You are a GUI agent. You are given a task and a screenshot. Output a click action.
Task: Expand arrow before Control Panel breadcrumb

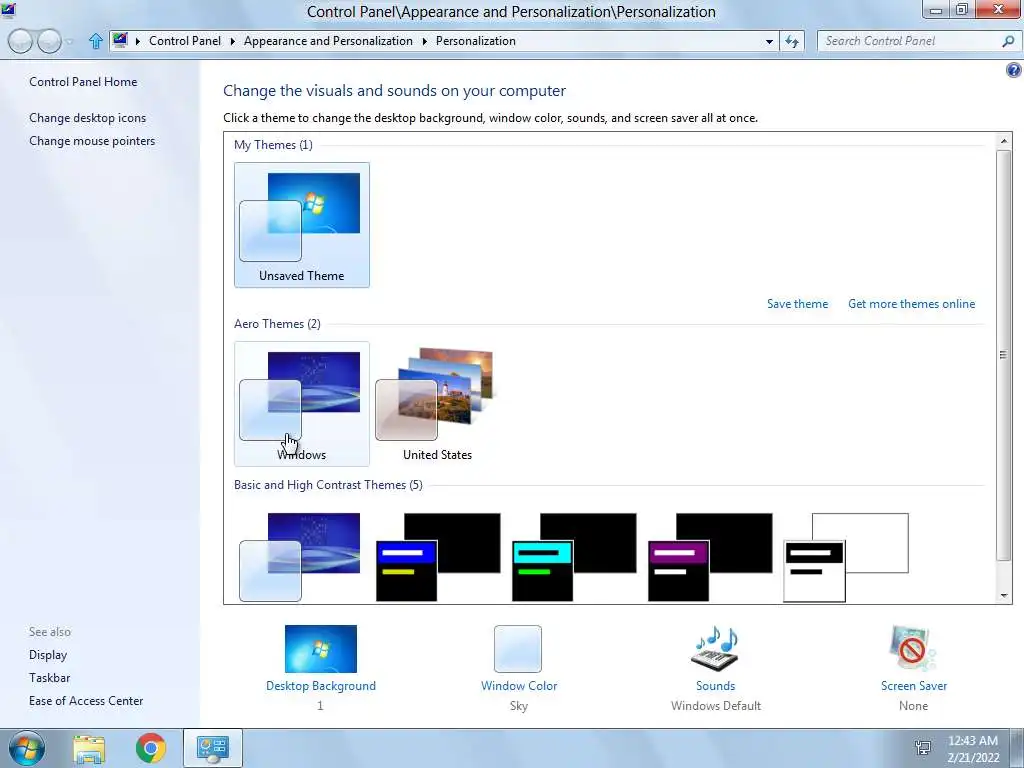138,41
